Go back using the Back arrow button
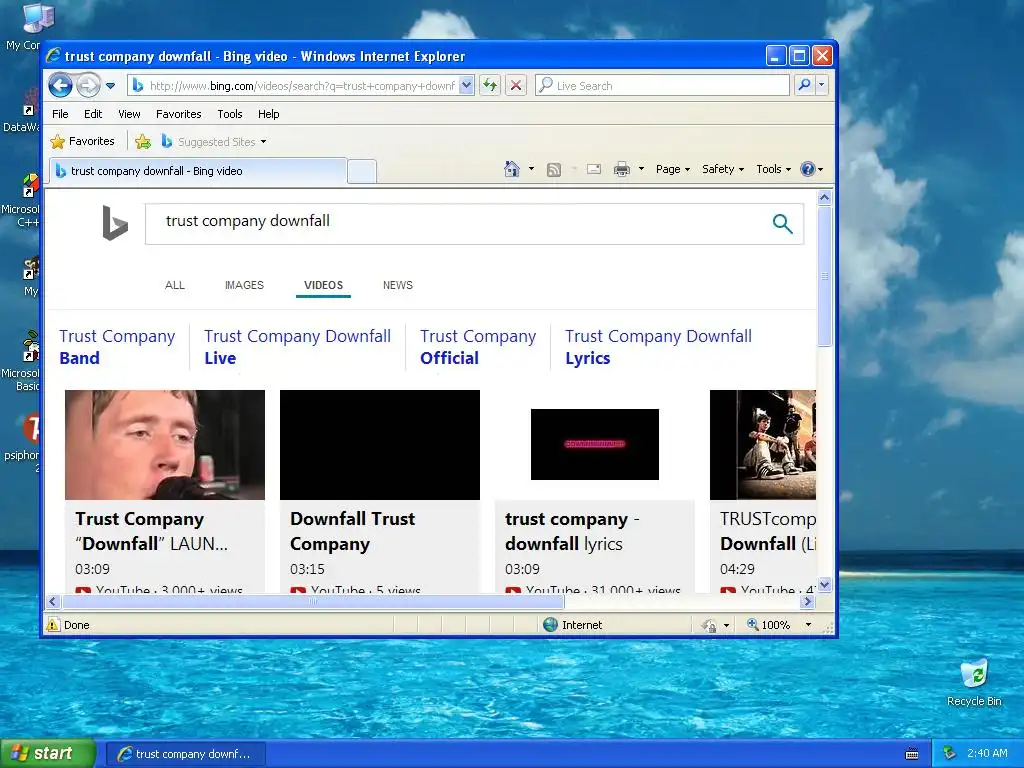Screen dimensions: 1024x768 (60, 85)
